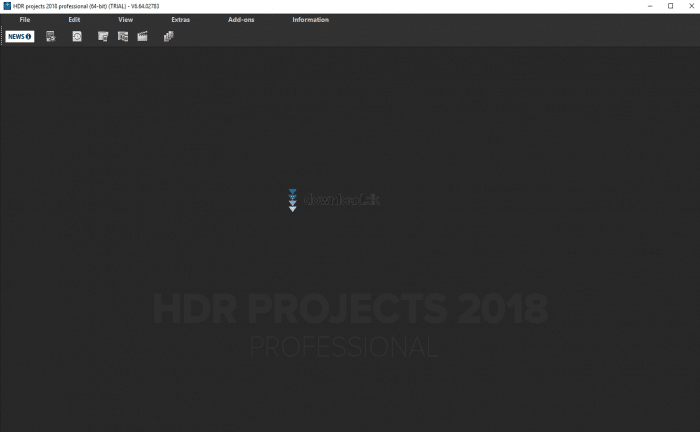Minimize the HDR projects window
This screenshot has height=432, width=700.
650,6
